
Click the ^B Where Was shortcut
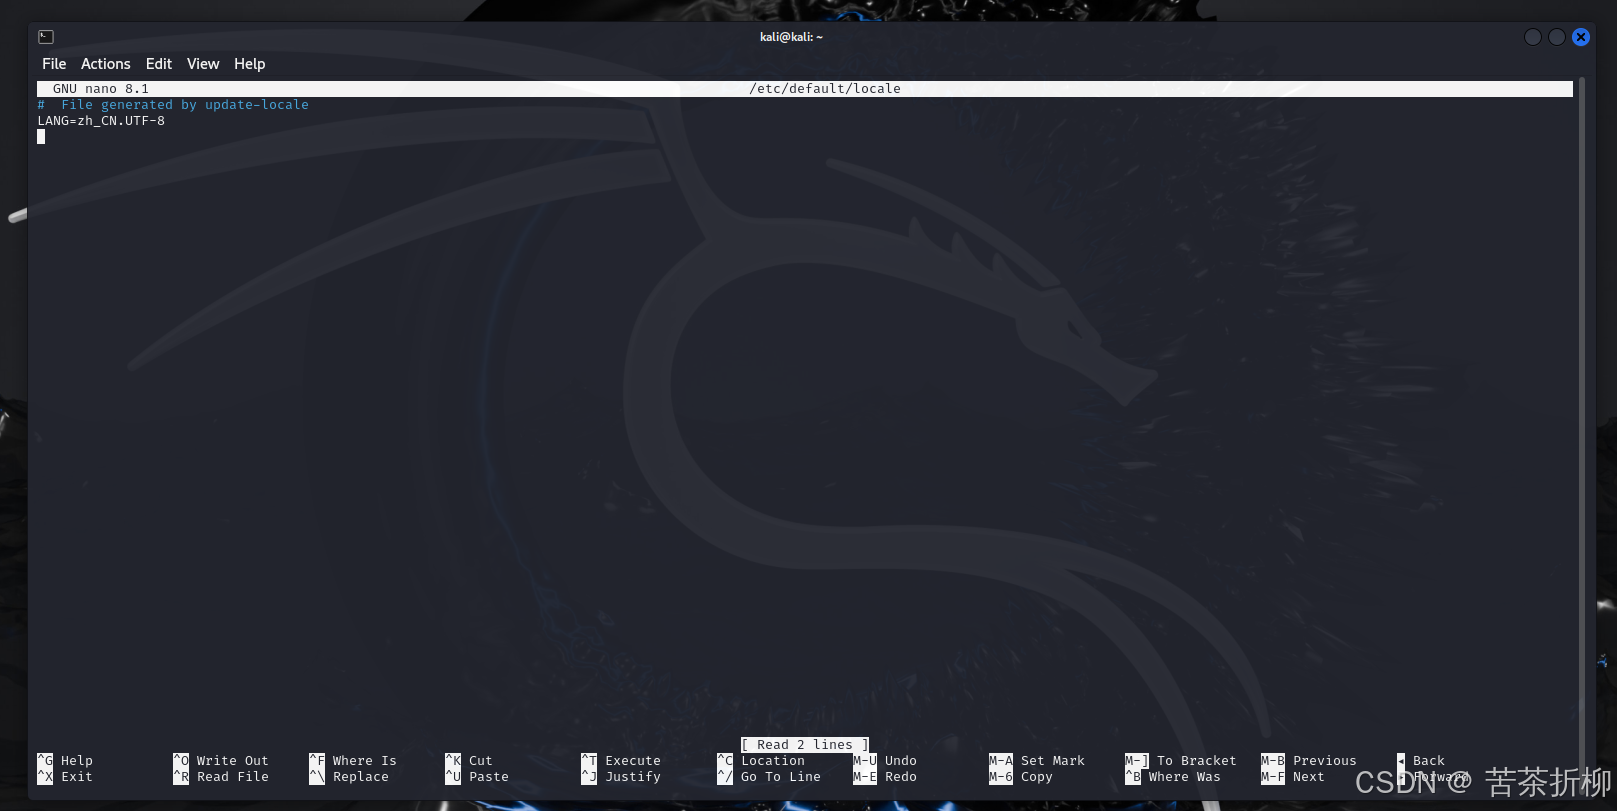(x=1173, y=777)
